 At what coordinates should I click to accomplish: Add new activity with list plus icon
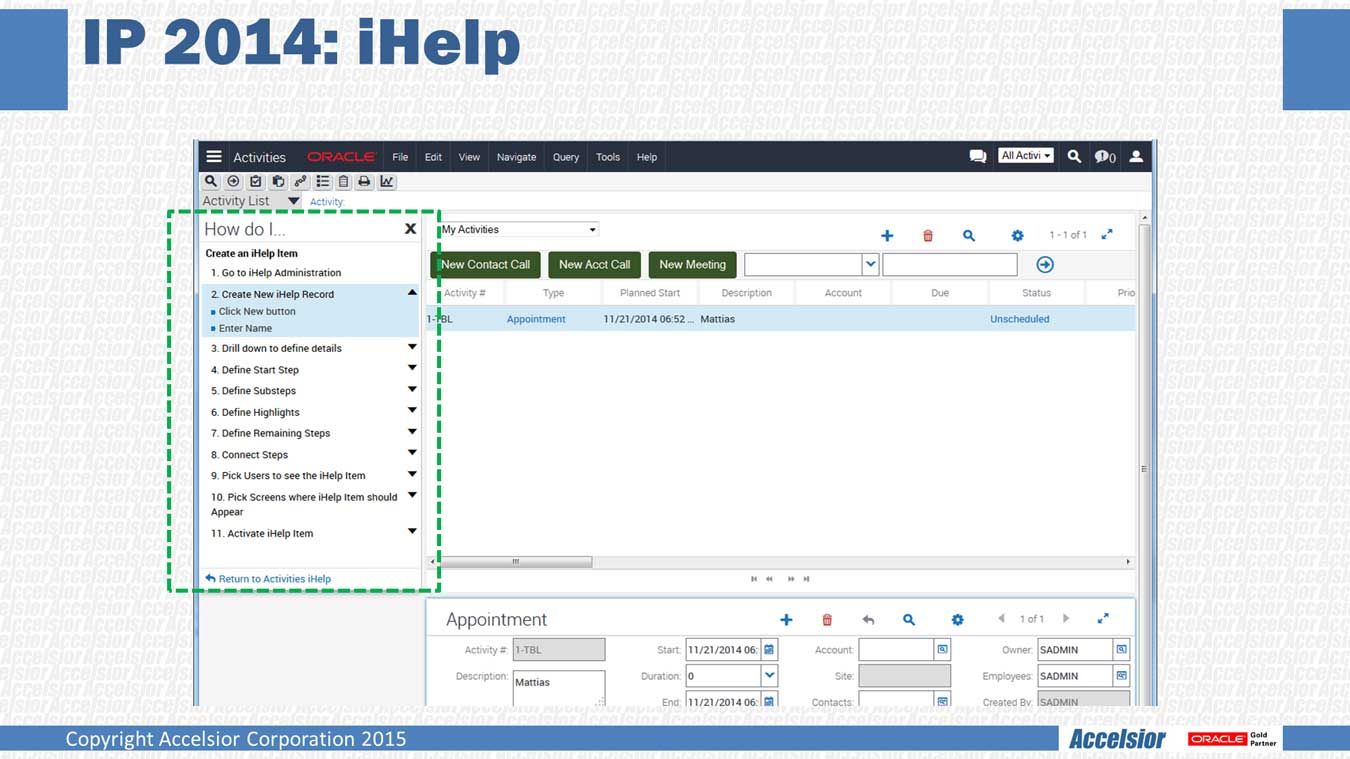pyautogui.click(x=887, y=236)
